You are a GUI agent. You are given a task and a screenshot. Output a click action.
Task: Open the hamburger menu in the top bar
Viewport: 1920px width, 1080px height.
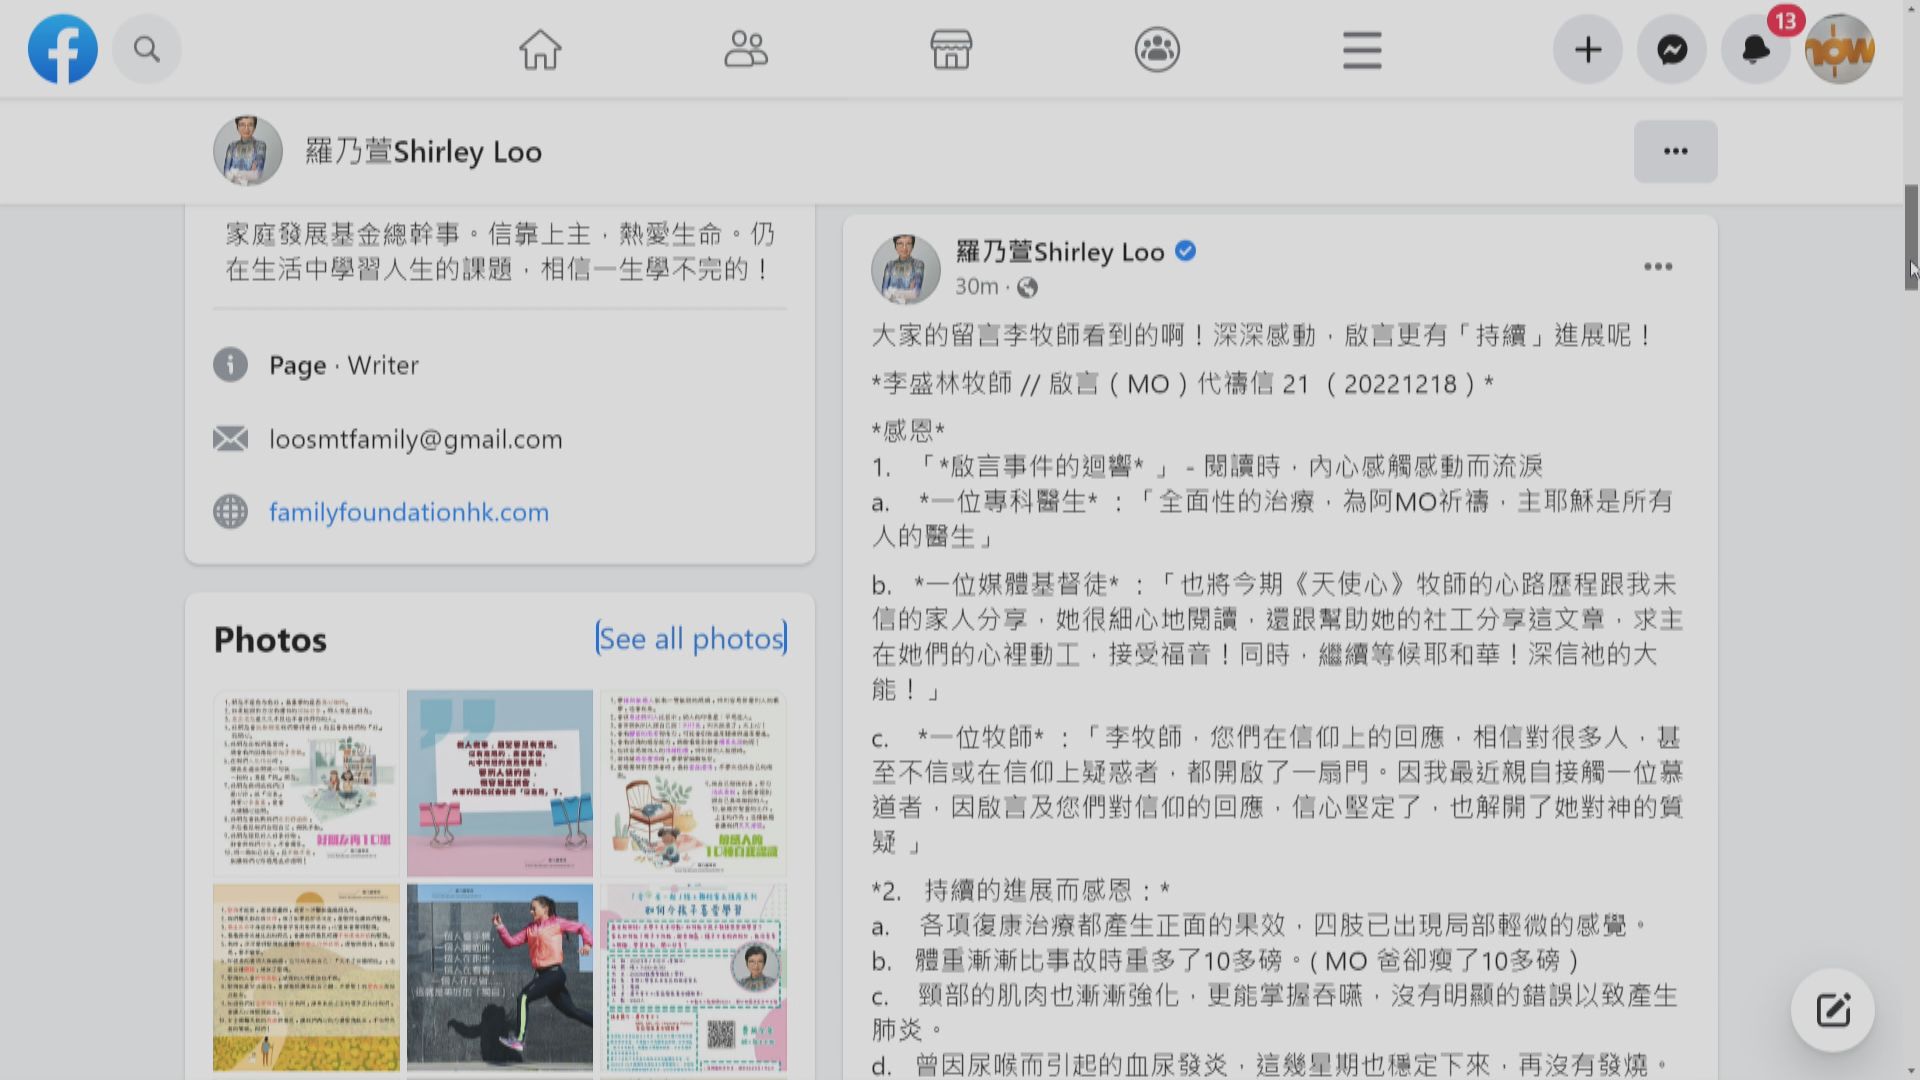(1361, 48)
